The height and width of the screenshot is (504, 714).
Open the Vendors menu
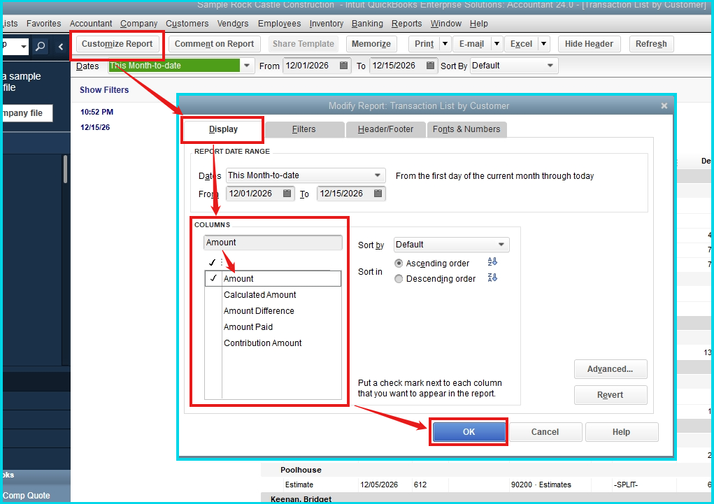(233, 23)
